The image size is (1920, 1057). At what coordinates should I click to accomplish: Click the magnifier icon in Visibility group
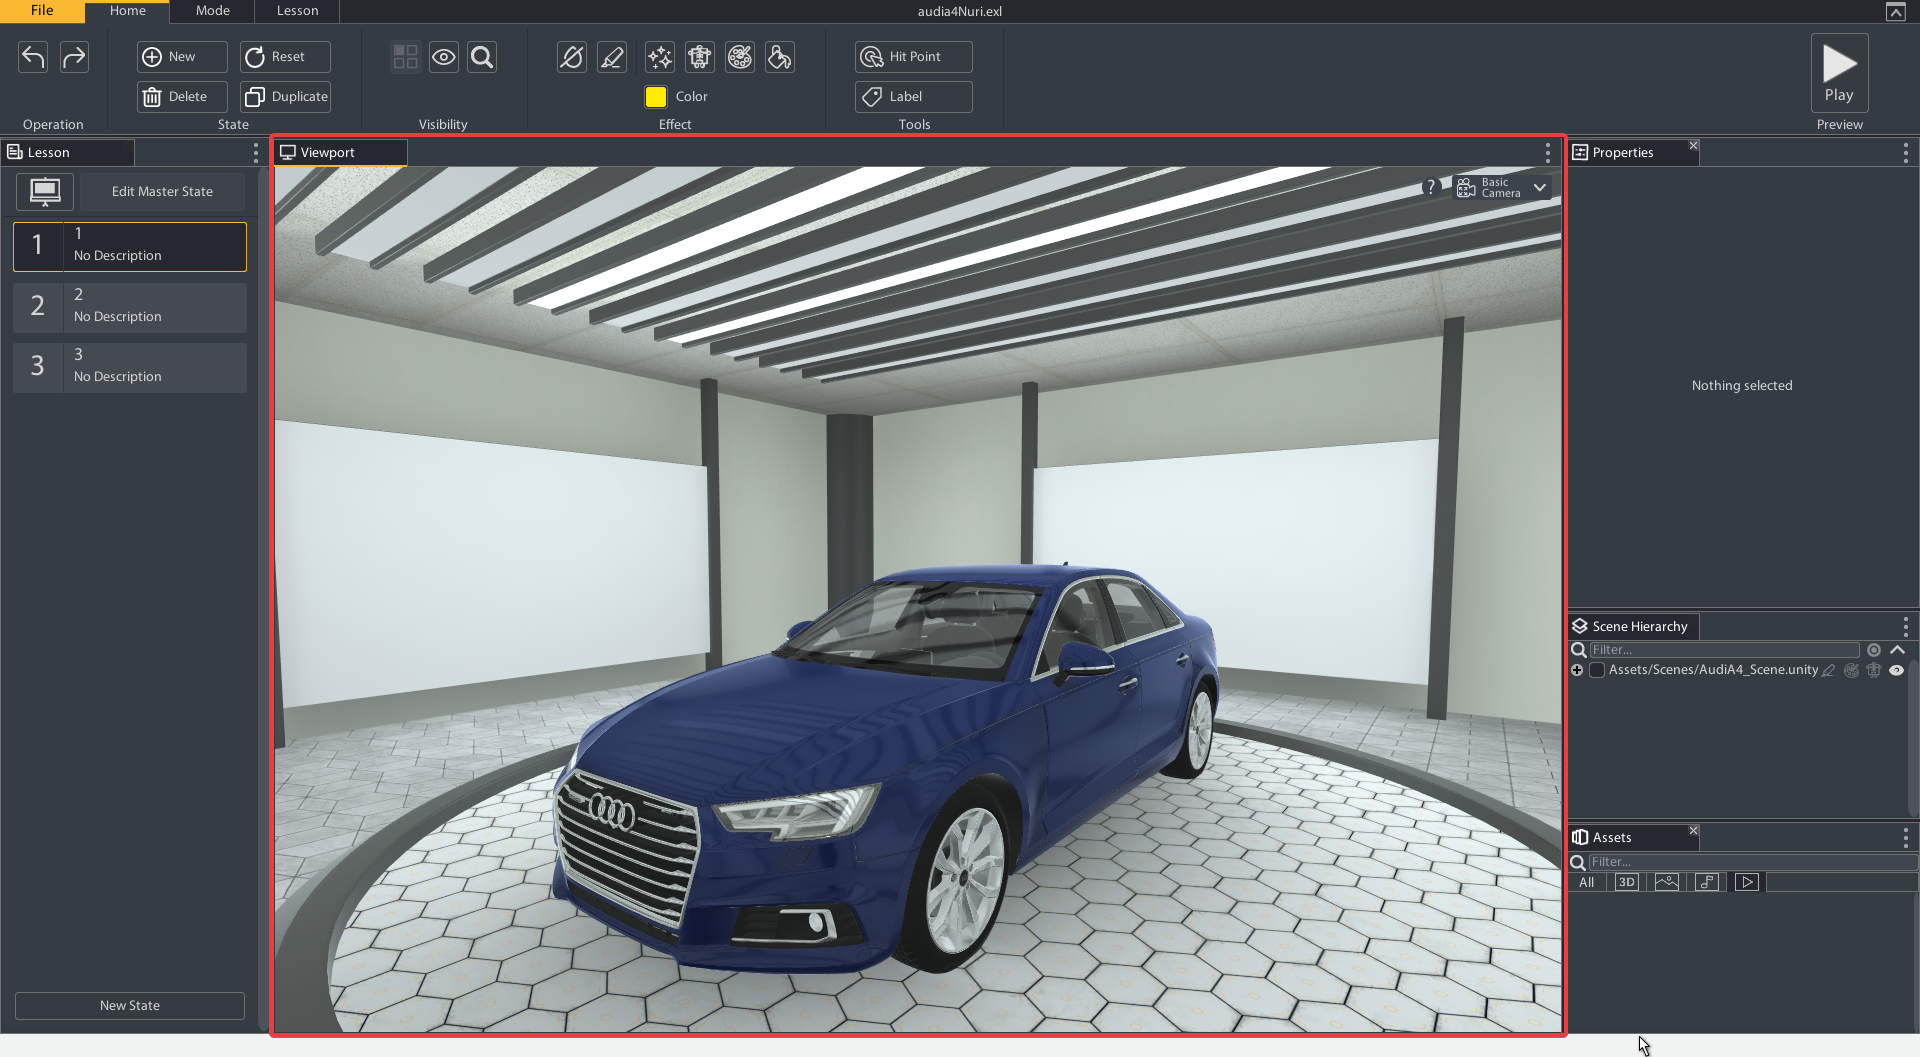[482, 57]
